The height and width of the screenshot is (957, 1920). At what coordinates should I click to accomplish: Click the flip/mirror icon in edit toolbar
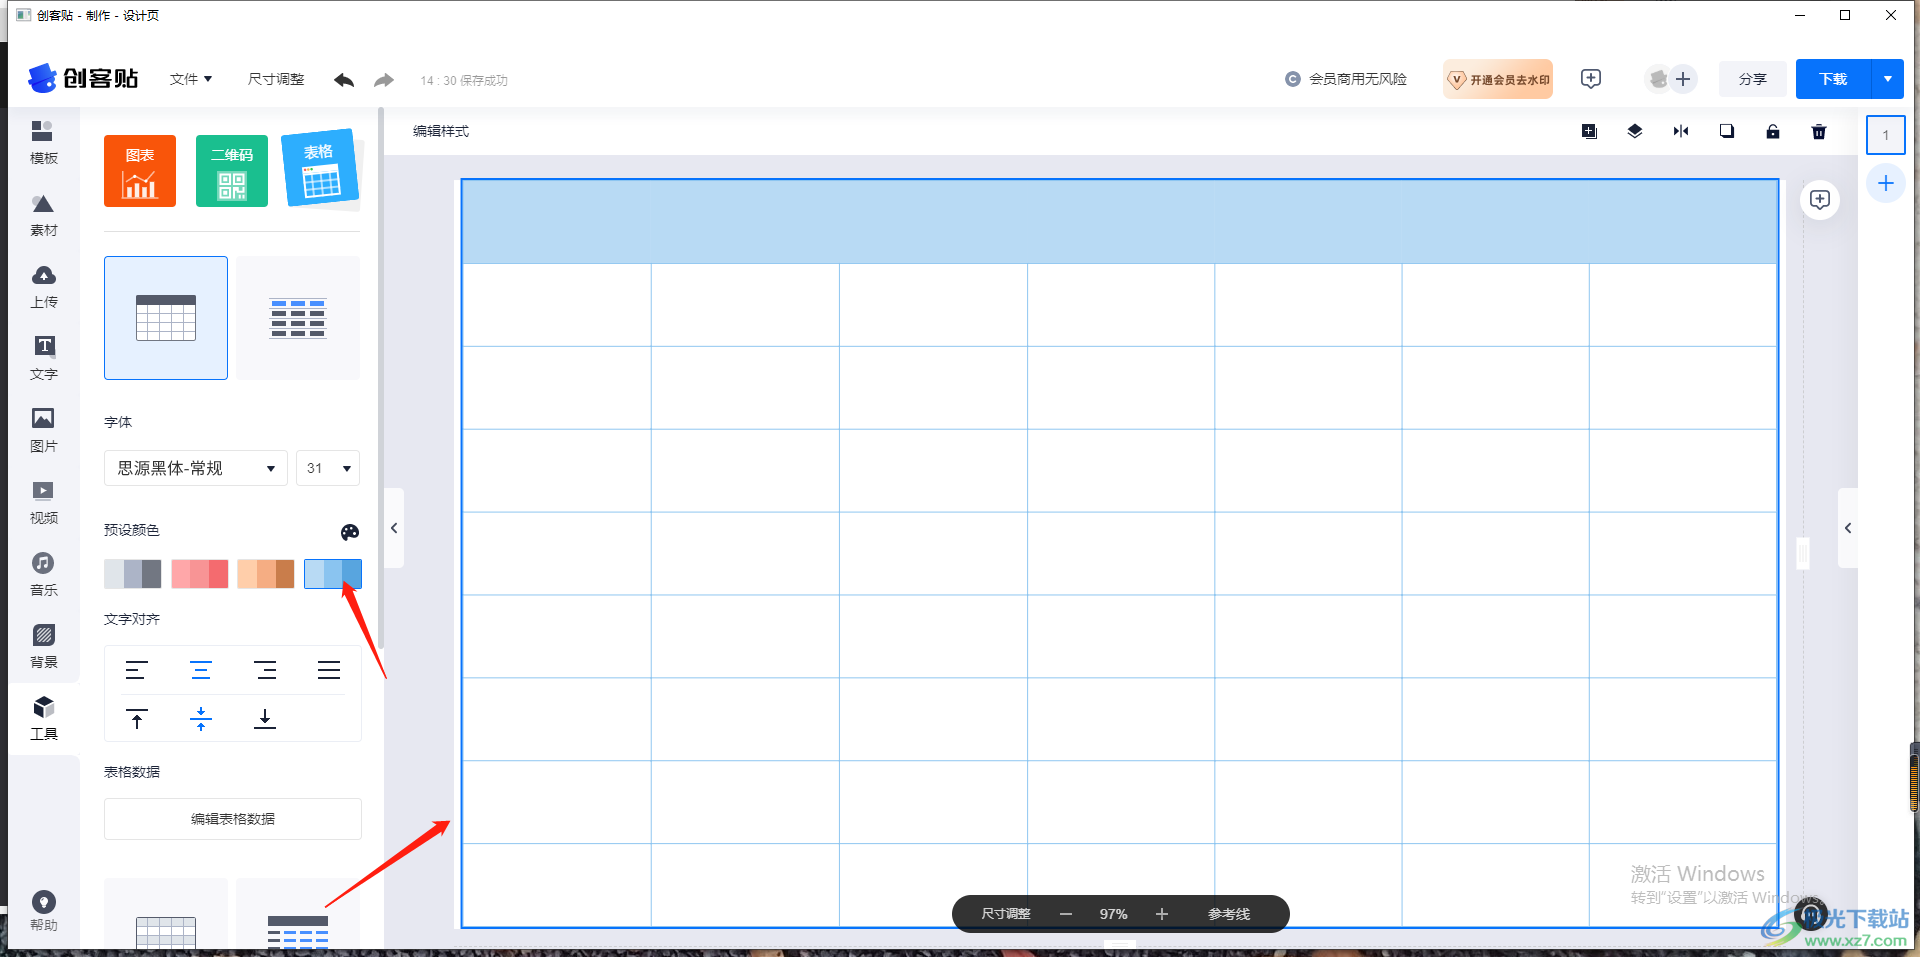click(x=1681, y=131)
